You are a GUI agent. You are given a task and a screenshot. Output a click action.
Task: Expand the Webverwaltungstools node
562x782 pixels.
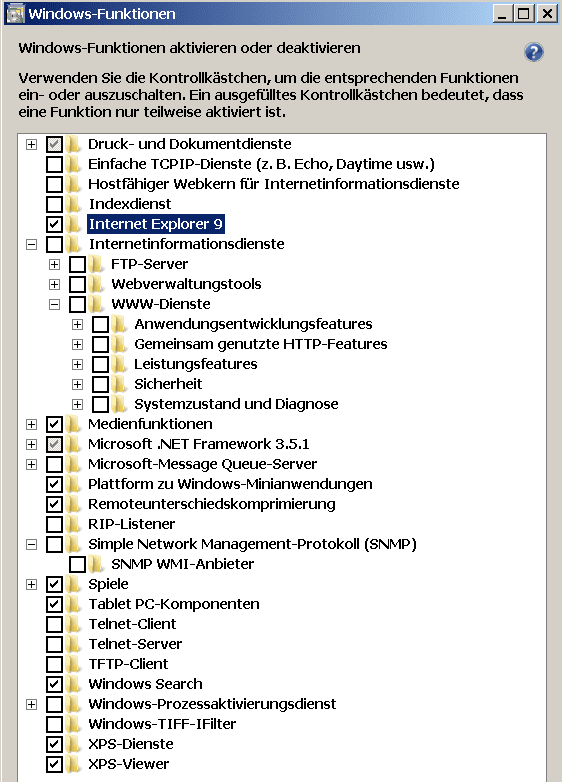click(54, 284)
